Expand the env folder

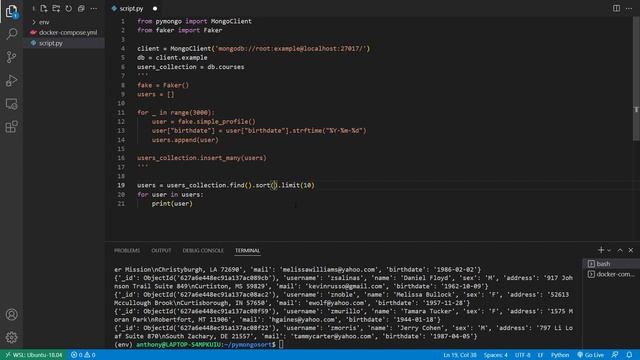click(x=64, y=22)
